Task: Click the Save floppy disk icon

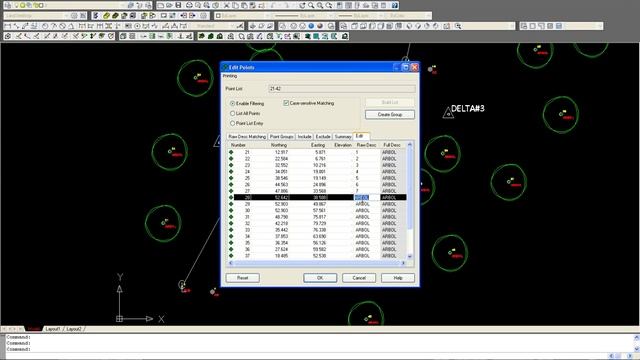Action: (x=178, y=5)
